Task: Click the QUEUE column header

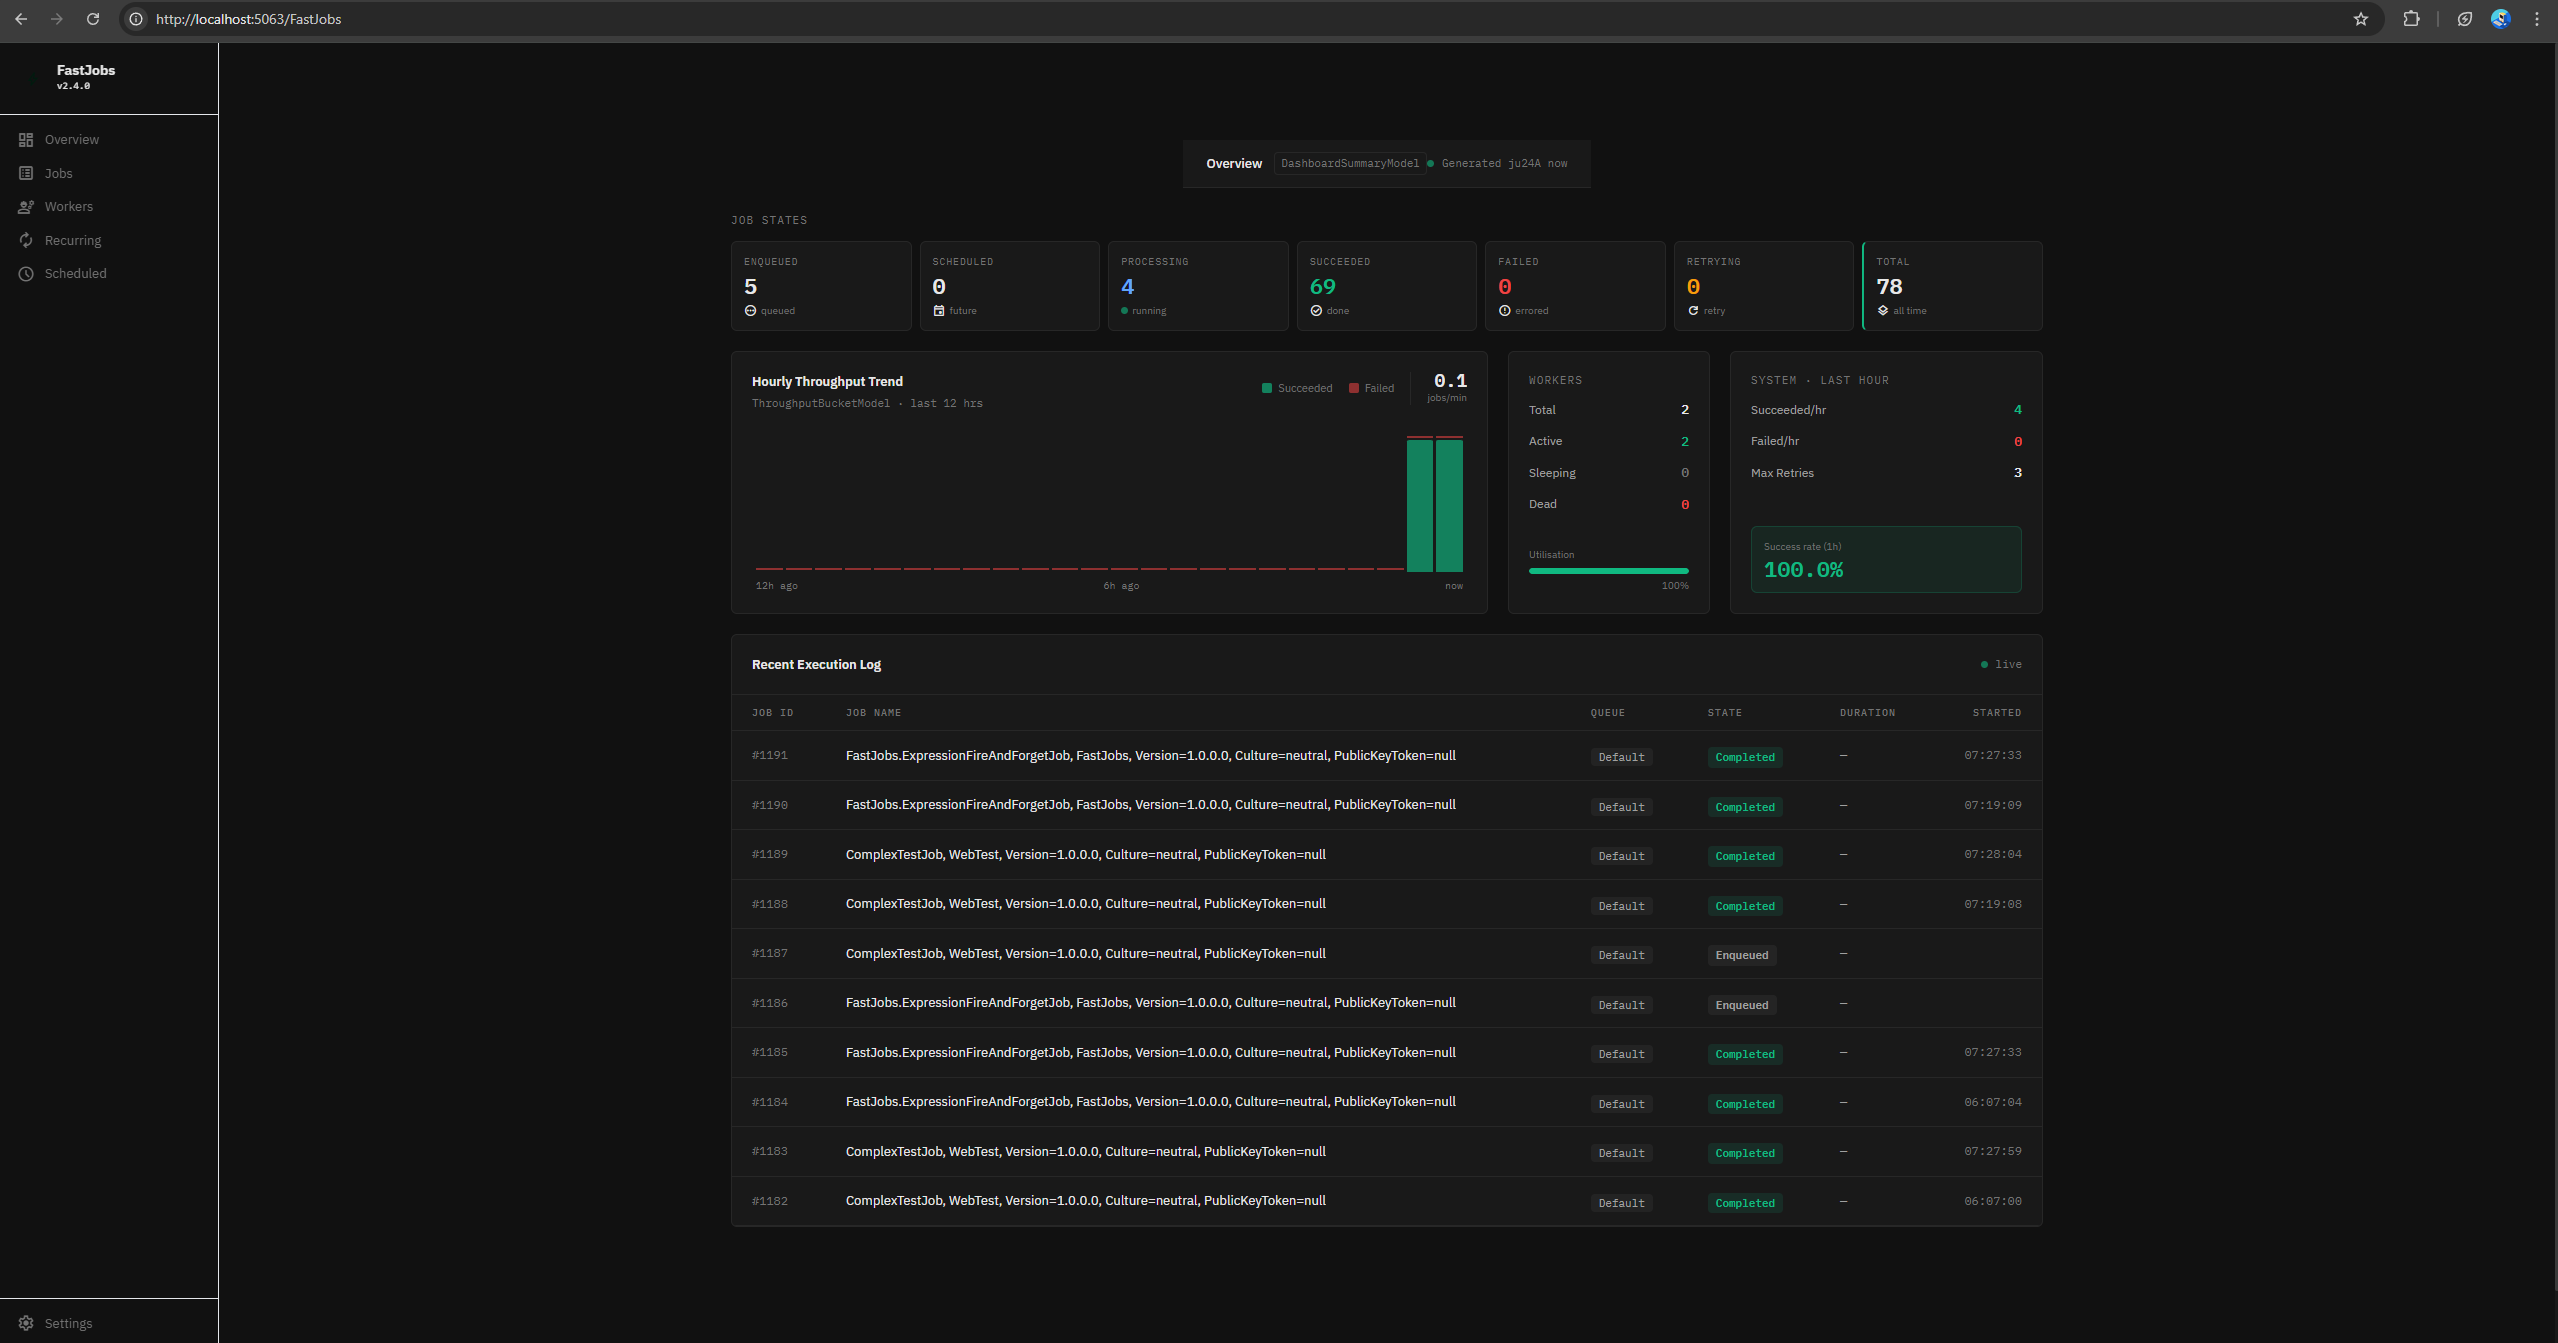Action: (1607, 713)
